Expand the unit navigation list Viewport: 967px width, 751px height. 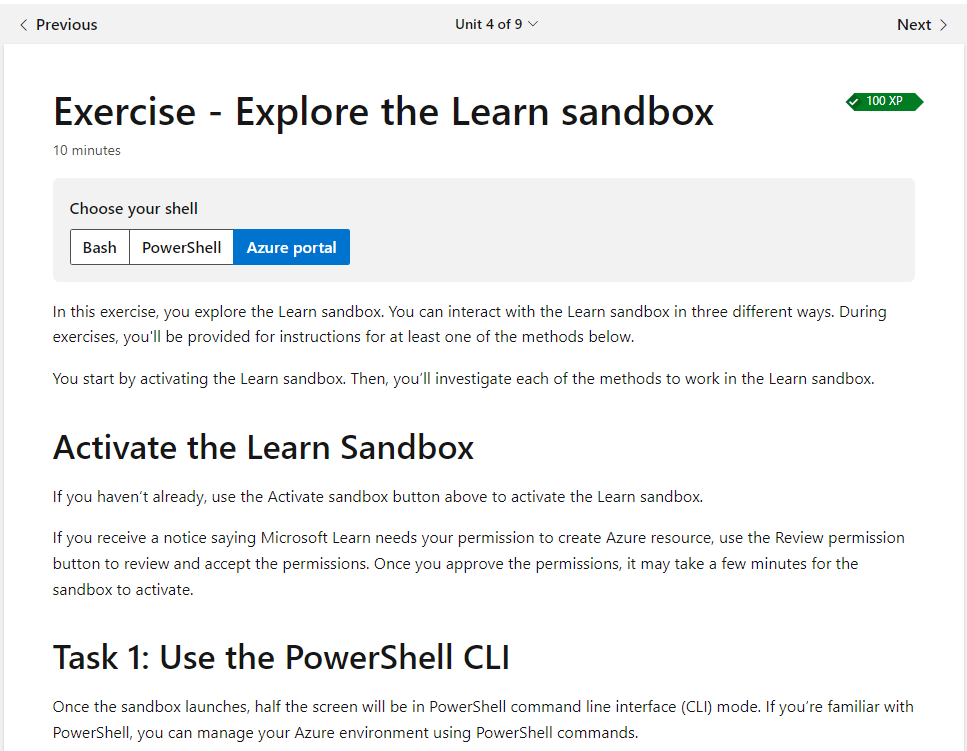click(496, 24)
